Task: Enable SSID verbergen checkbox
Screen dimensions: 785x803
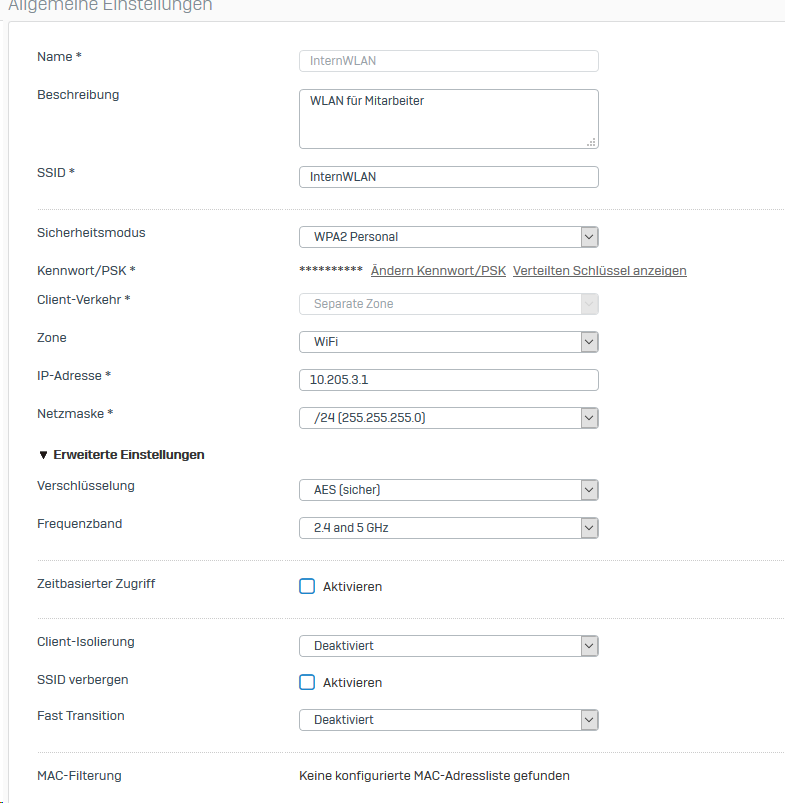Action: coord(307,682)
